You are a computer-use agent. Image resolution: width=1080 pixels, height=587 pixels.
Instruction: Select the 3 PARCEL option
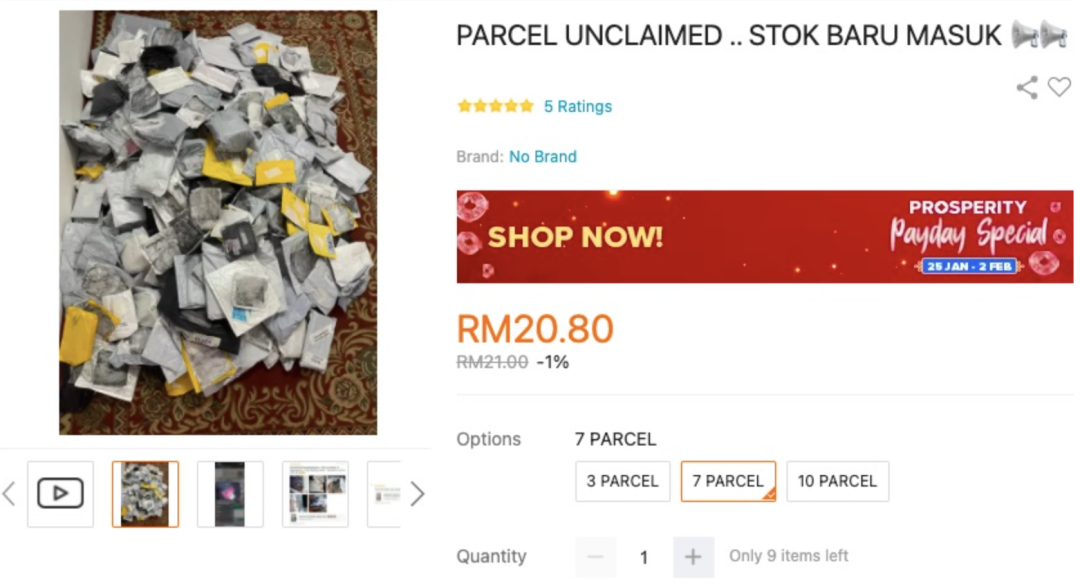click(622, 481)
